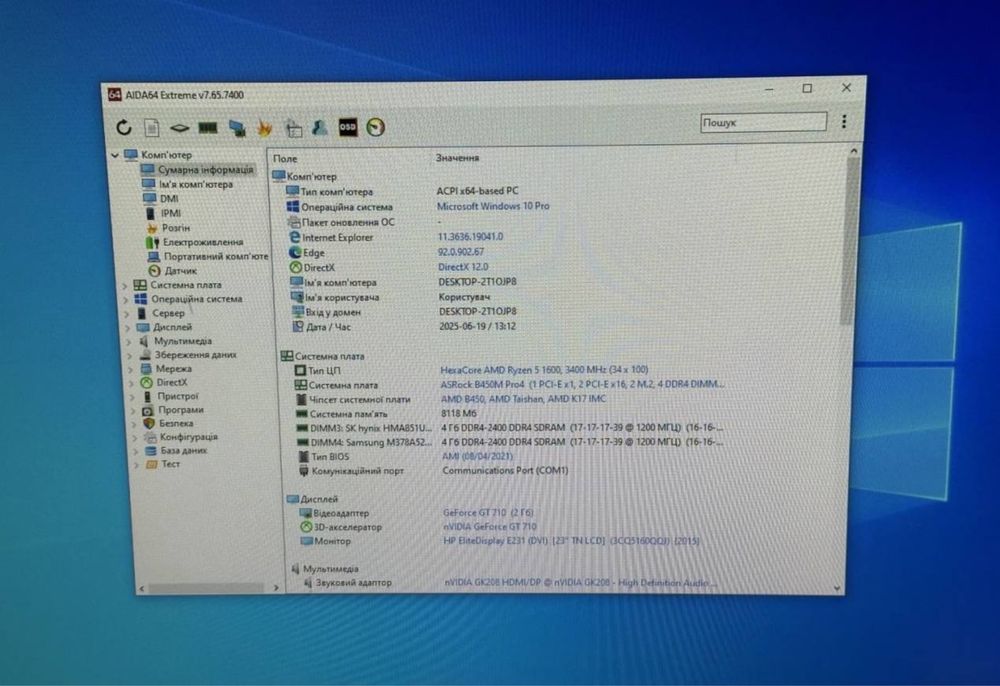Select the Датчик tree item
The height and width of the screenshot is (686, 1000).
pyautogui.click(x=181, y=271)
